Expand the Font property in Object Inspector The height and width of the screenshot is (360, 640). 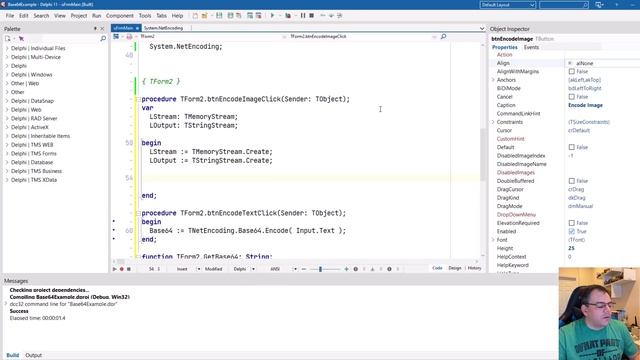click(x=493, y=240)
